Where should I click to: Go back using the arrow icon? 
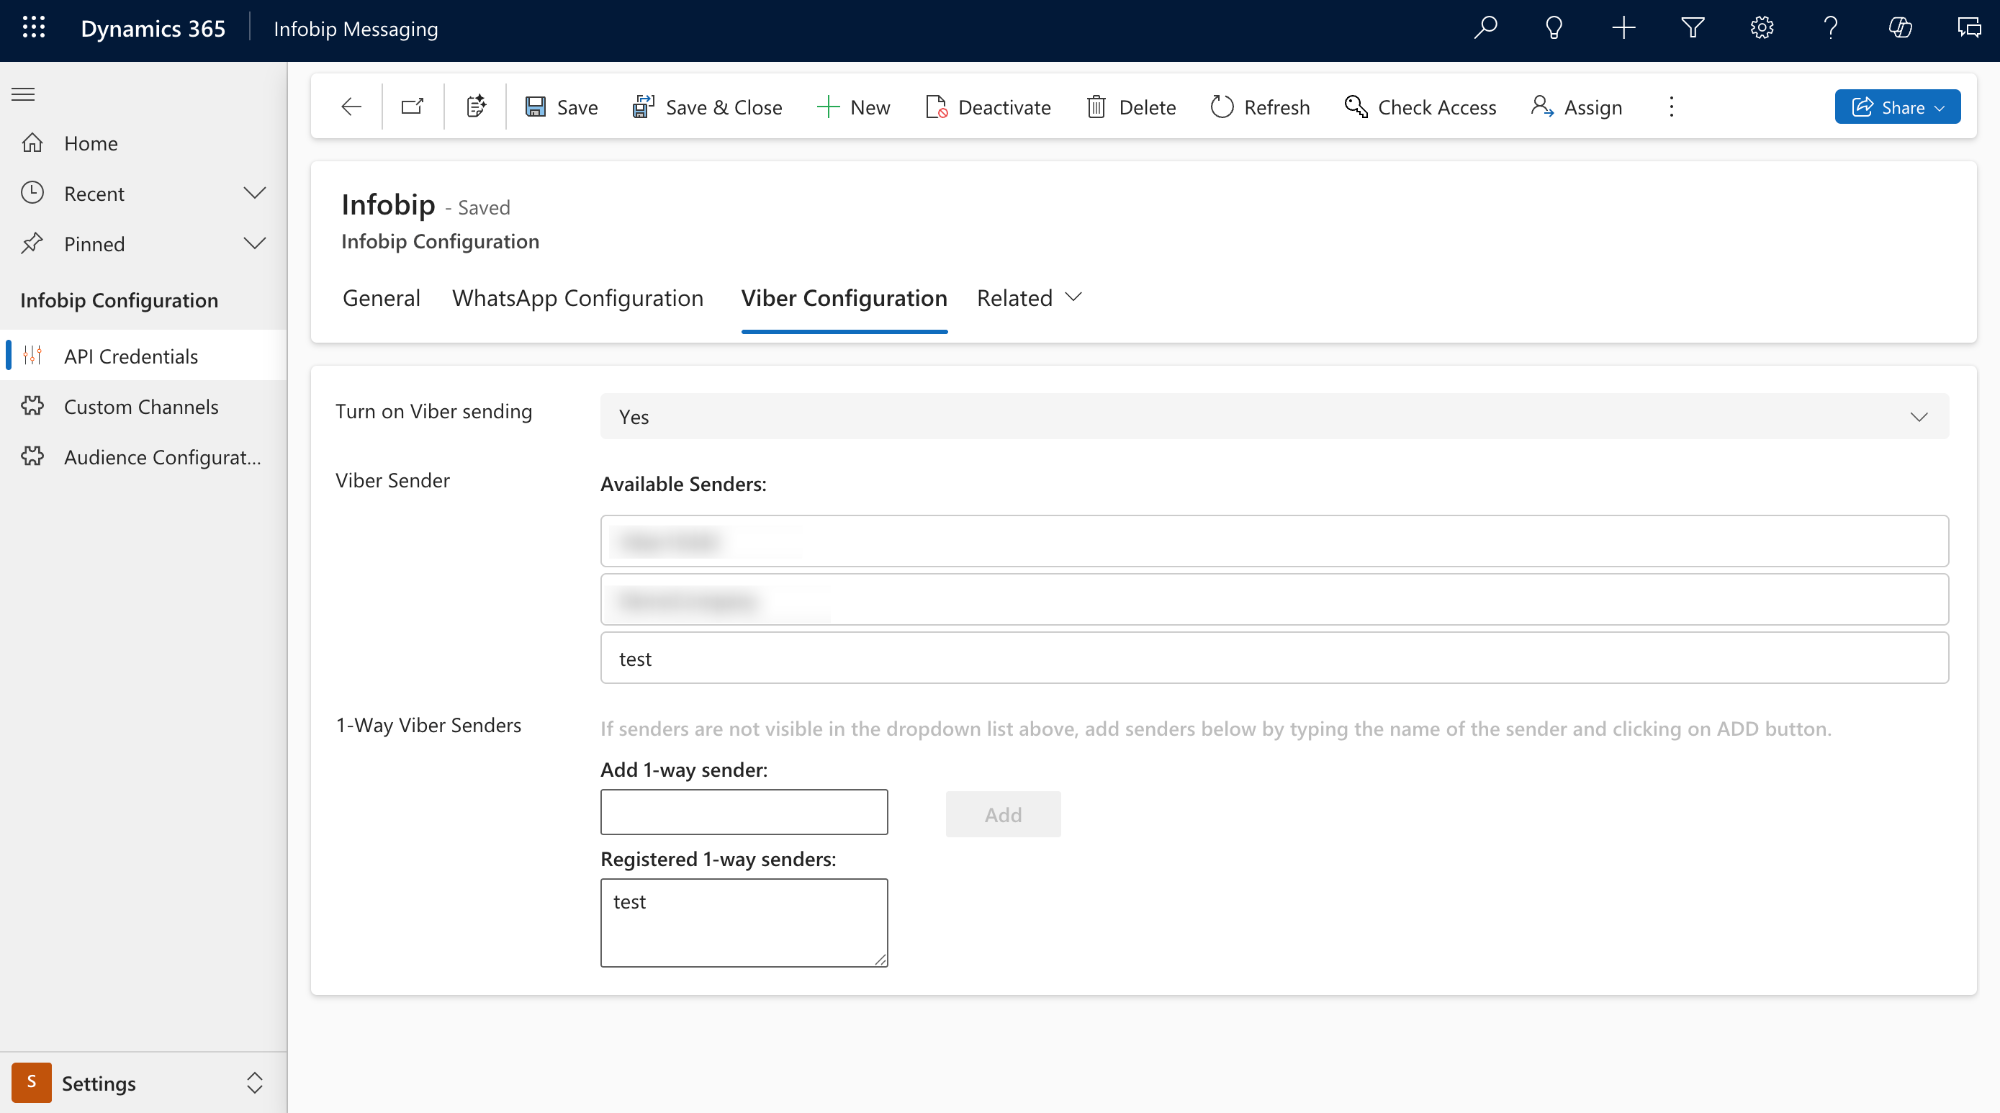[351, 107]
